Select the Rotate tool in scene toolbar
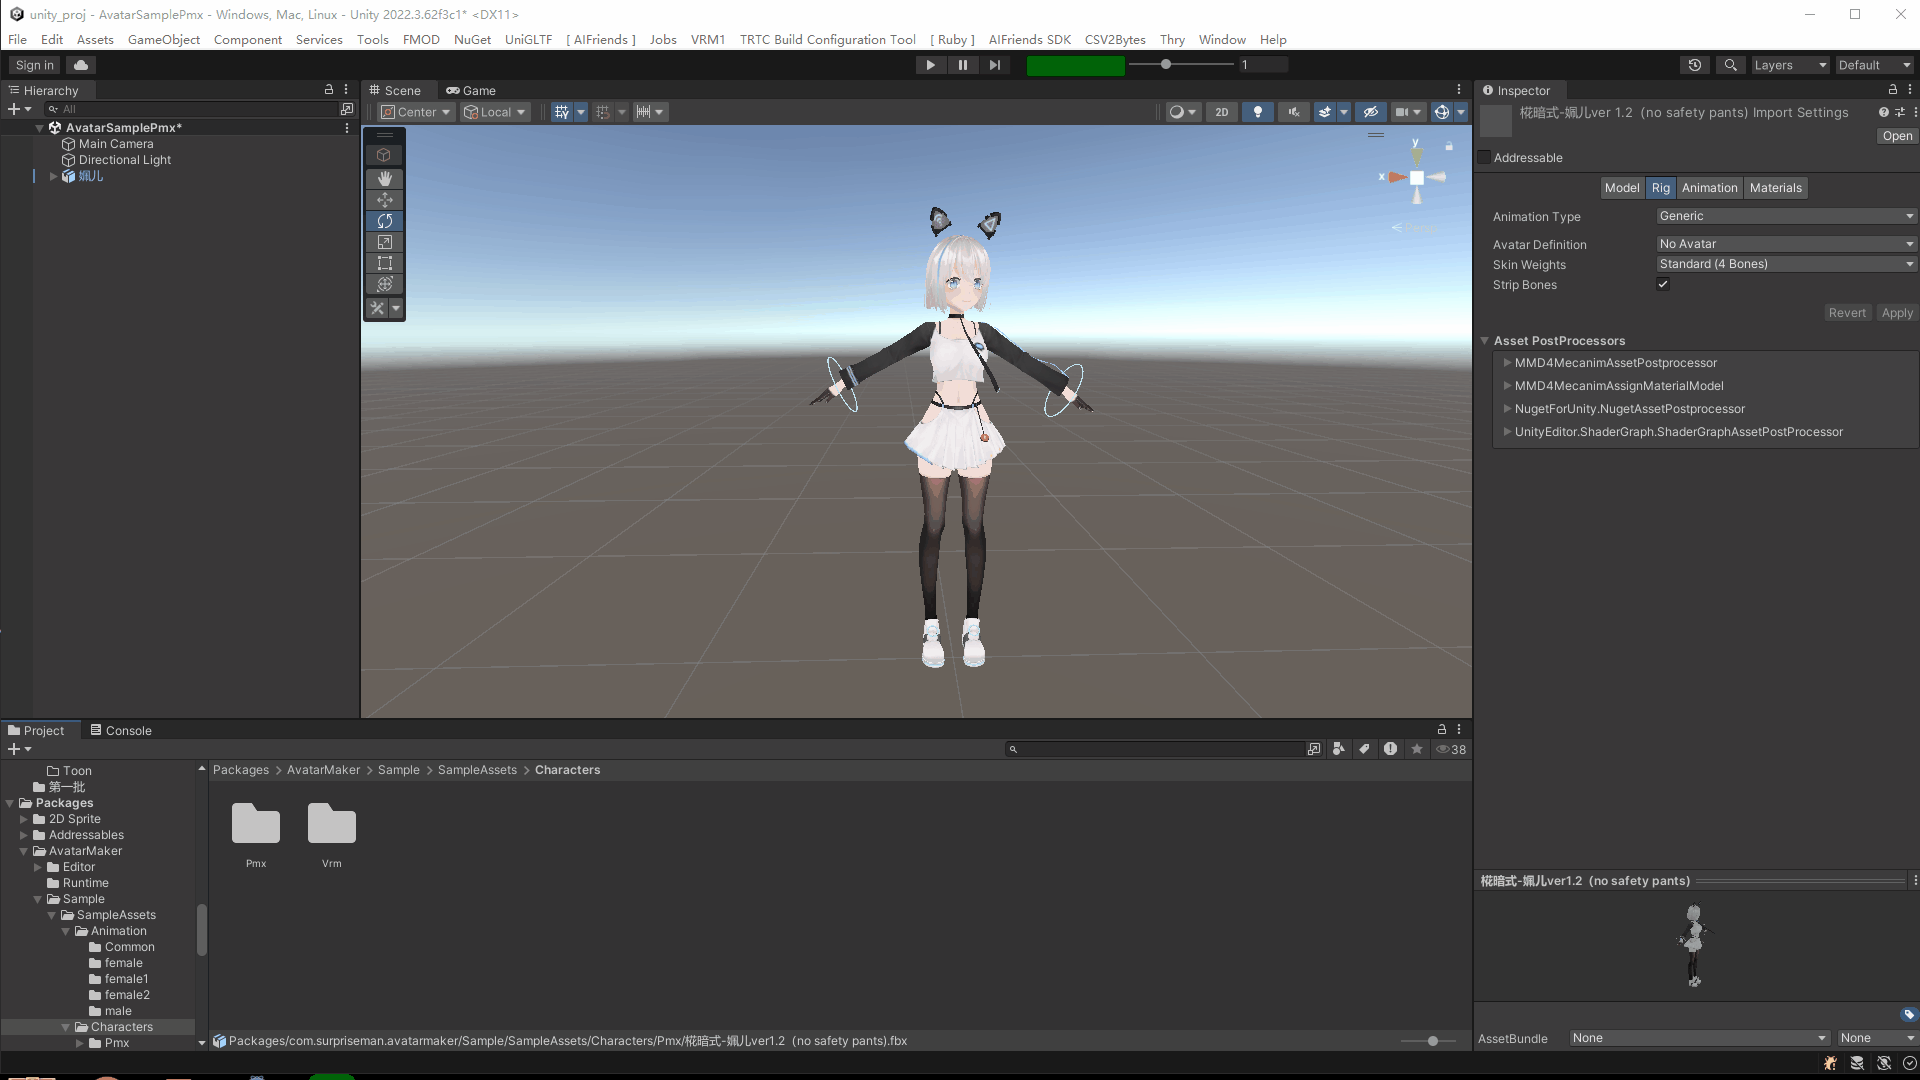The height and width of the screenshot is (1080, 1920). coord(384,221)
